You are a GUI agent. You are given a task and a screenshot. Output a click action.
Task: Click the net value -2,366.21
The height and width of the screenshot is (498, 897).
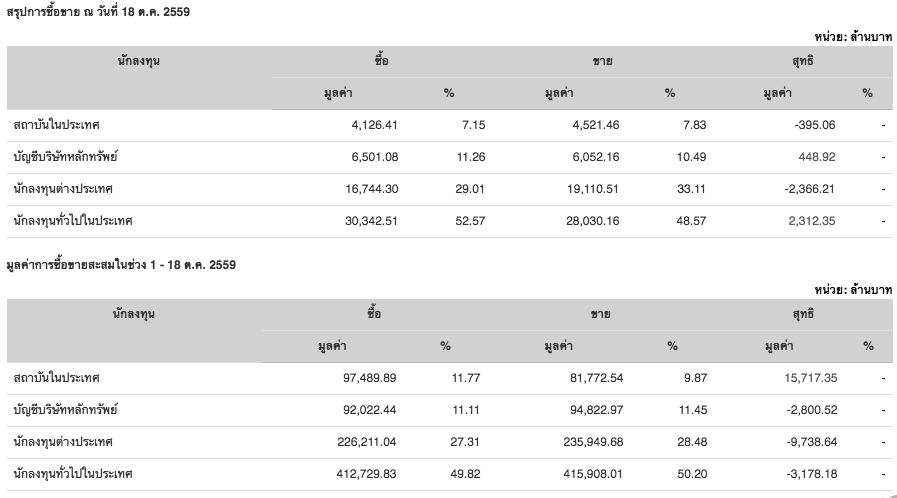click(x=809, y=189)
